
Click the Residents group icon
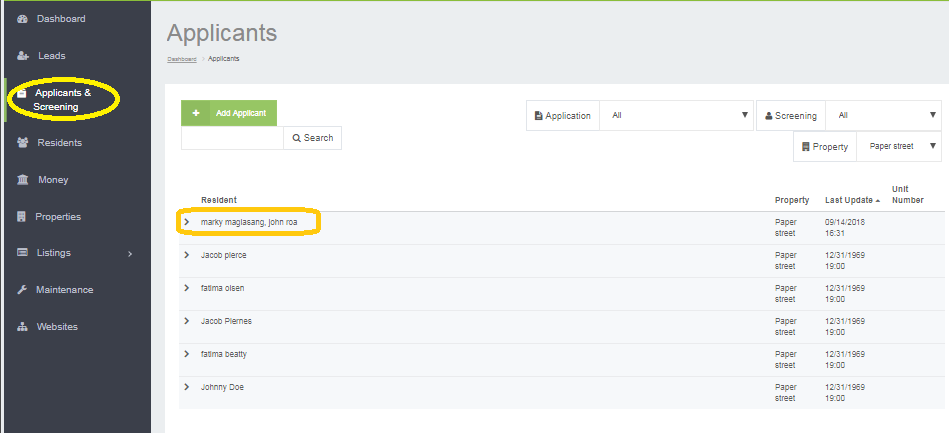[22, 143]
